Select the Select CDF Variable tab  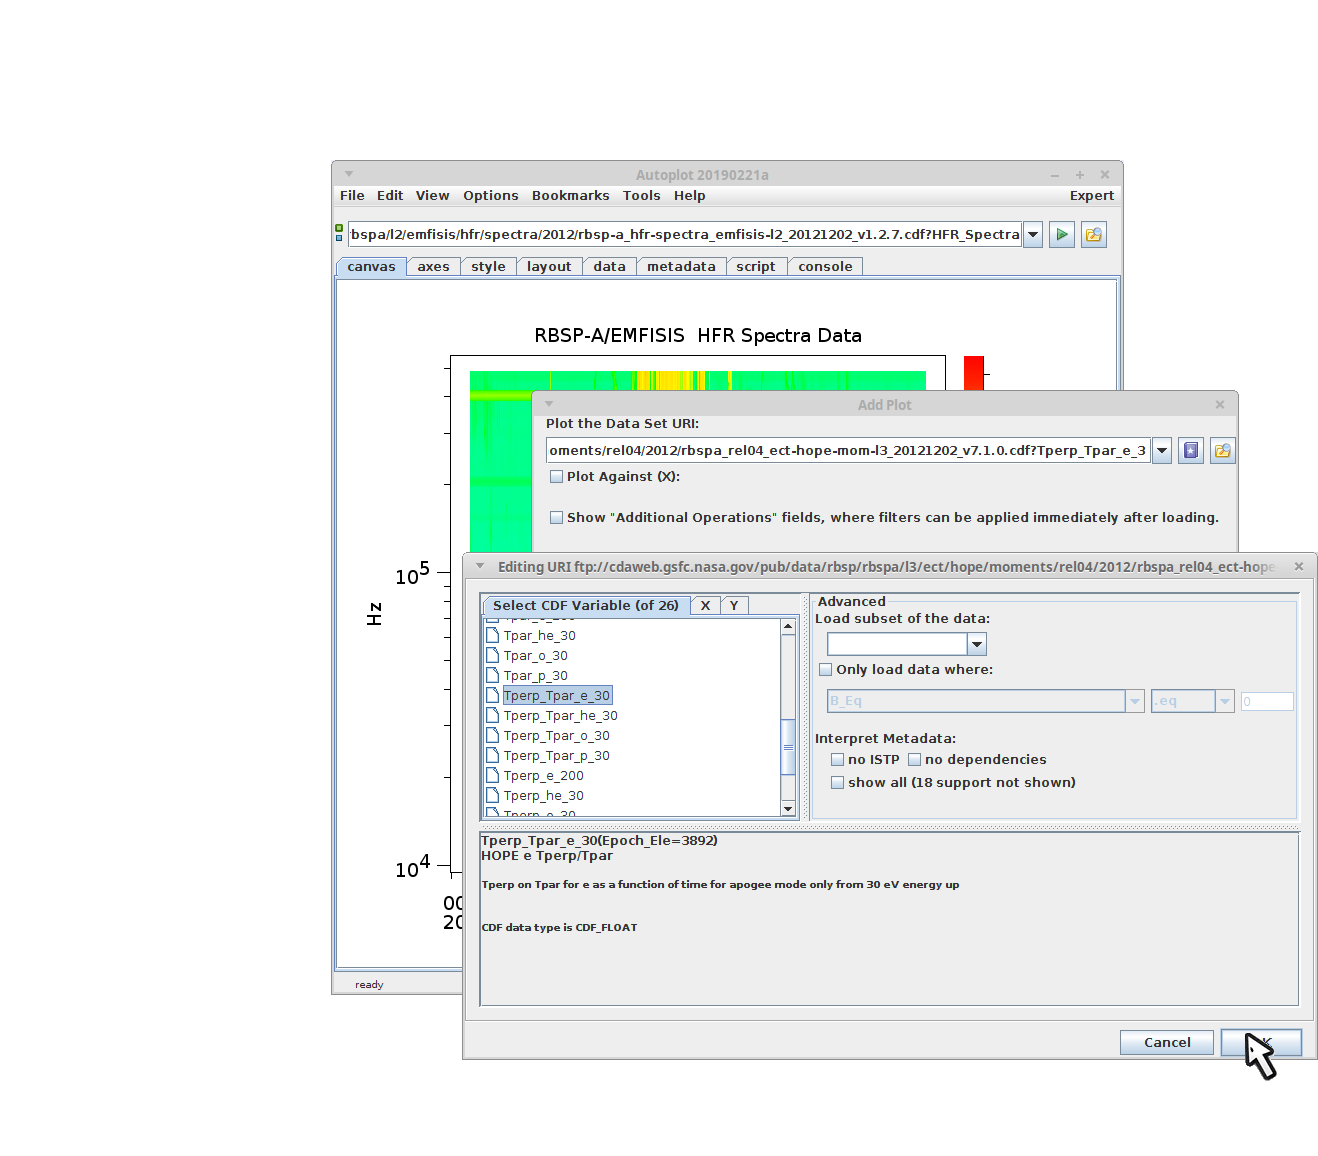(x=586, y=606)
